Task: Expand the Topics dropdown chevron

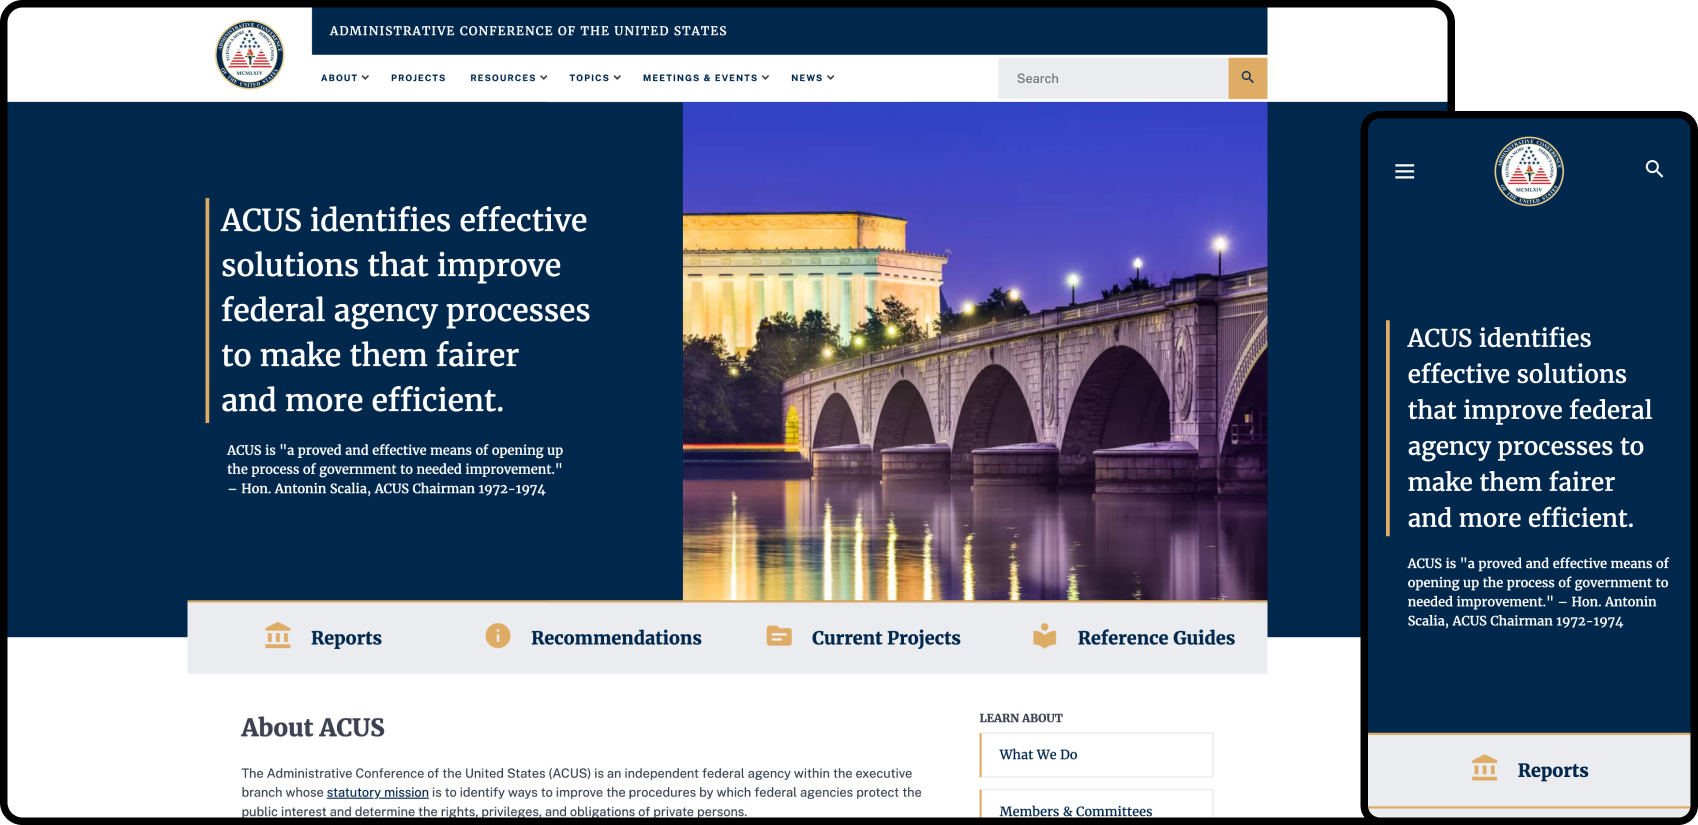Action: 617,77
